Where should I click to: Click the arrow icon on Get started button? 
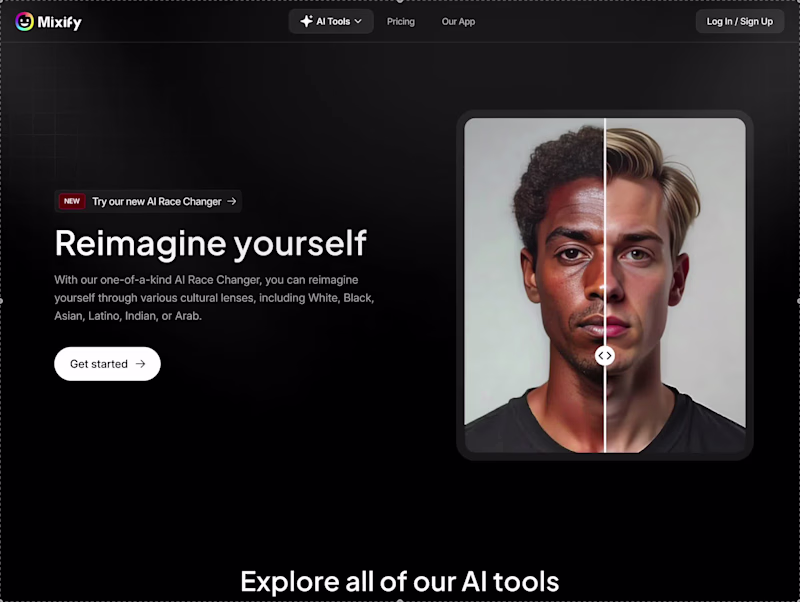pyautogui.click(x=142, y=364)
